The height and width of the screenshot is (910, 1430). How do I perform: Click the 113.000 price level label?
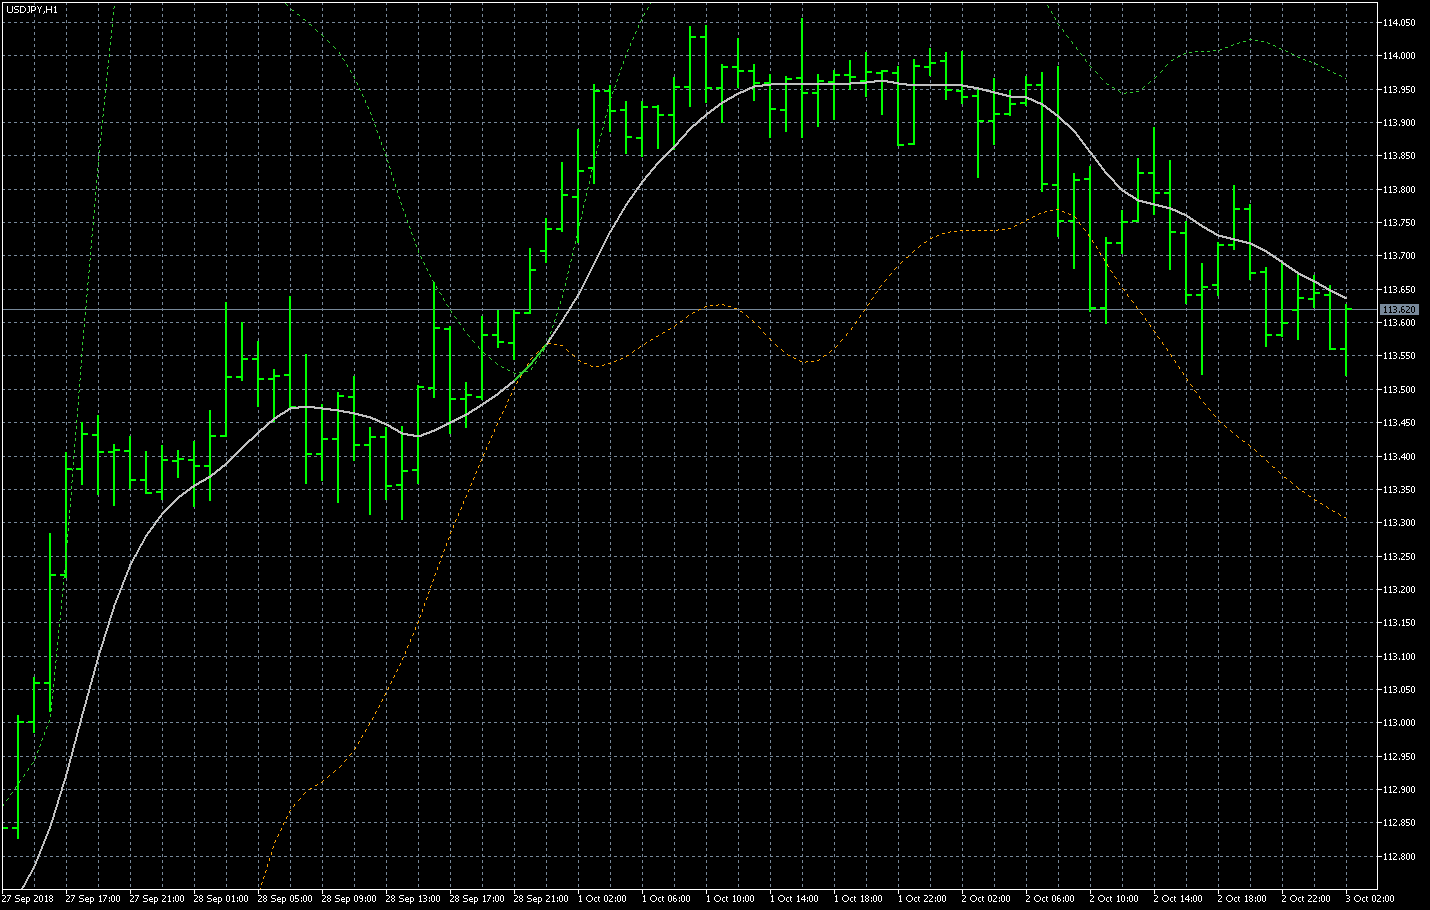coord(1399,723)
